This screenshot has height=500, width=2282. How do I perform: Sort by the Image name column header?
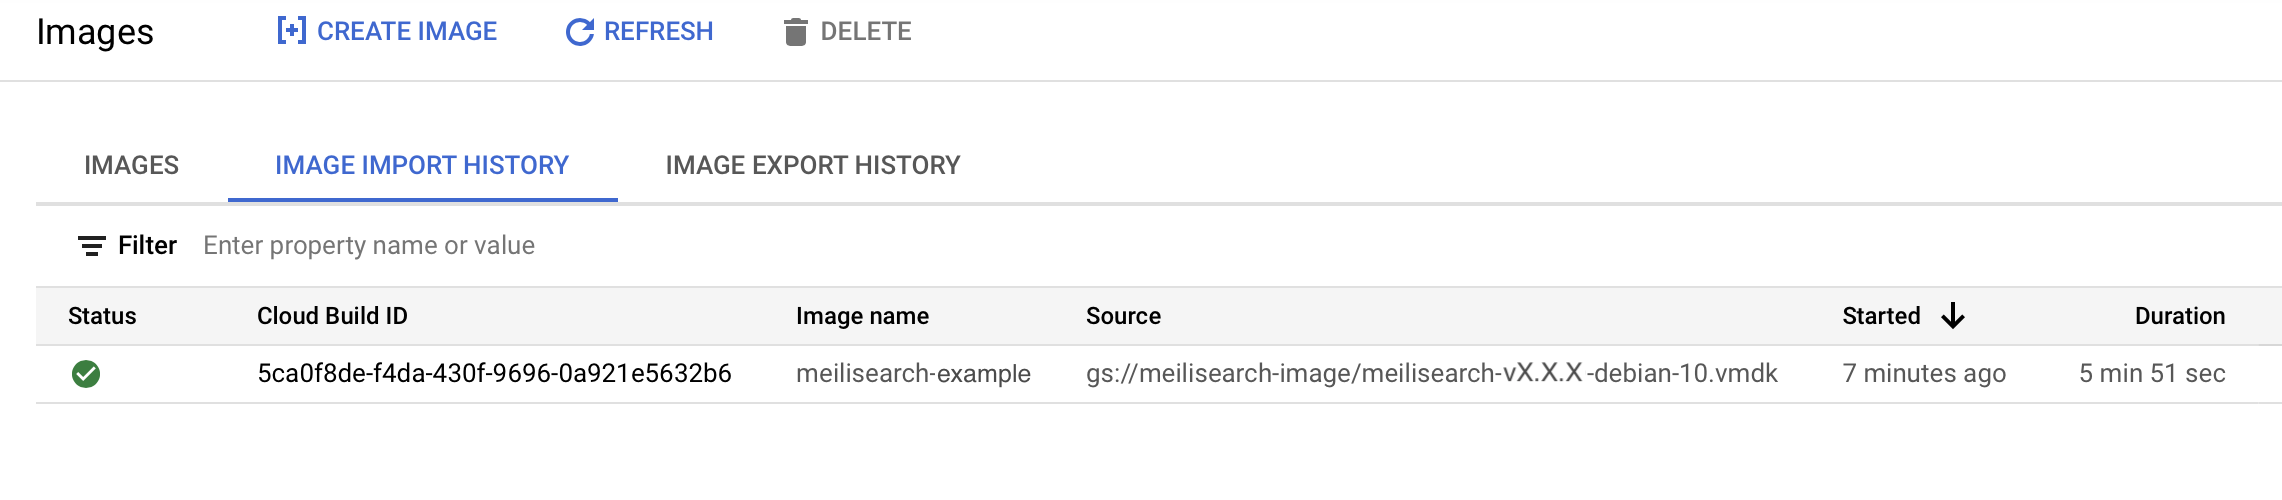[862, 316]
